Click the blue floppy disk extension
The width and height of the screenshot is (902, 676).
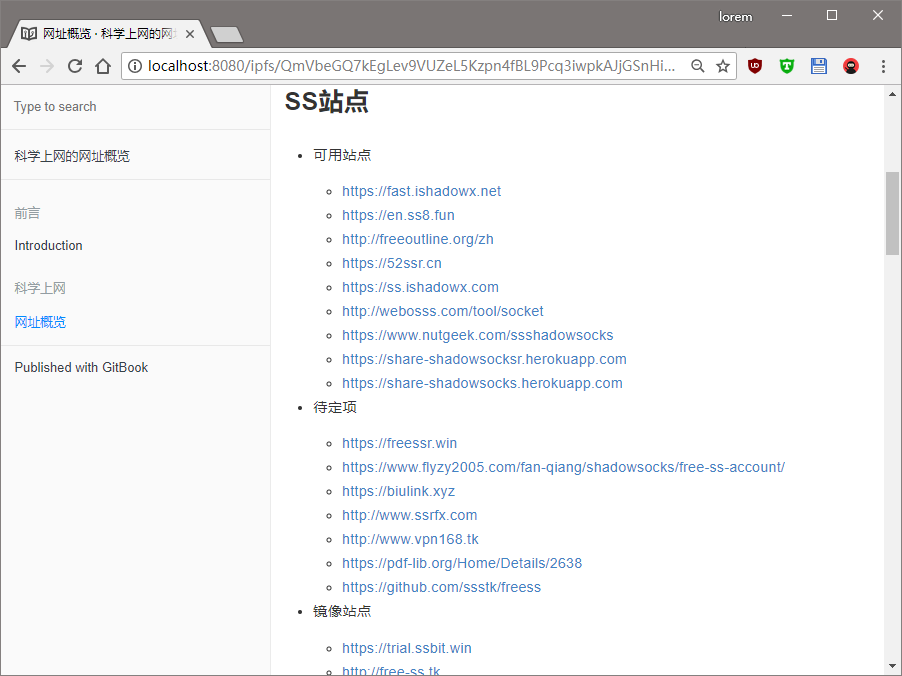(819, 66)
